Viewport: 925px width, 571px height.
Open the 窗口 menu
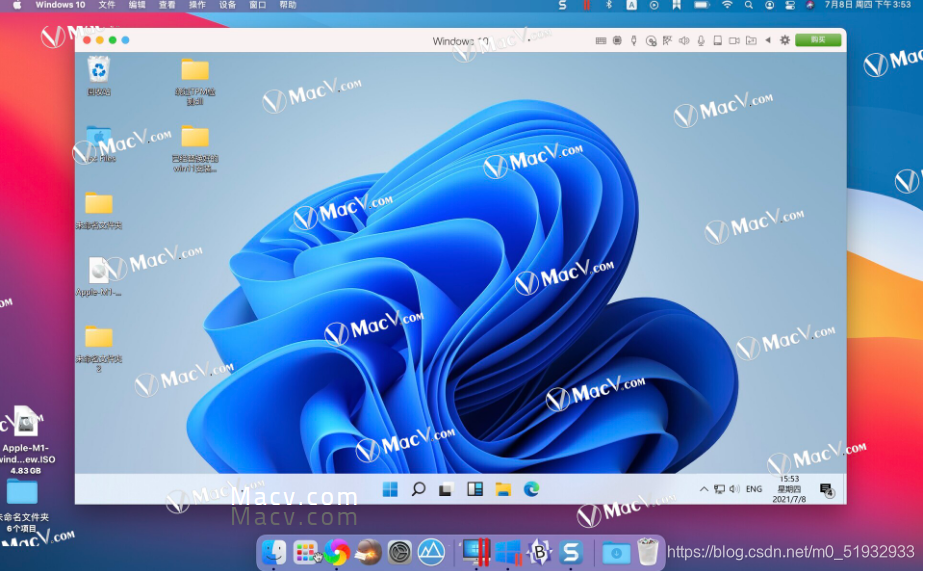258,5
